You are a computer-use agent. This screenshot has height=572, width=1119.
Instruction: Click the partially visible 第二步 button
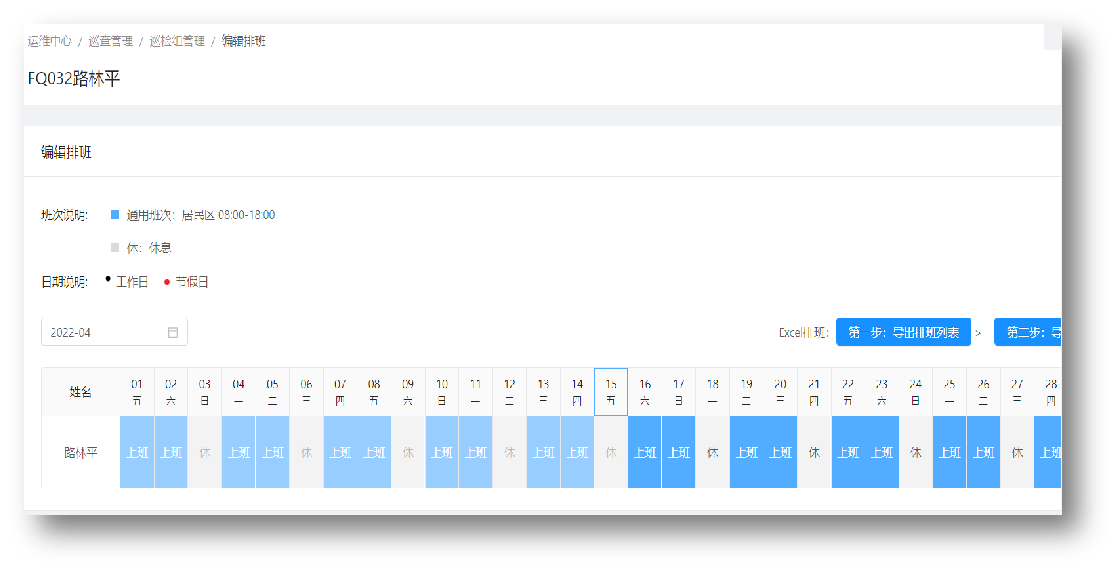click(1028, 332)
